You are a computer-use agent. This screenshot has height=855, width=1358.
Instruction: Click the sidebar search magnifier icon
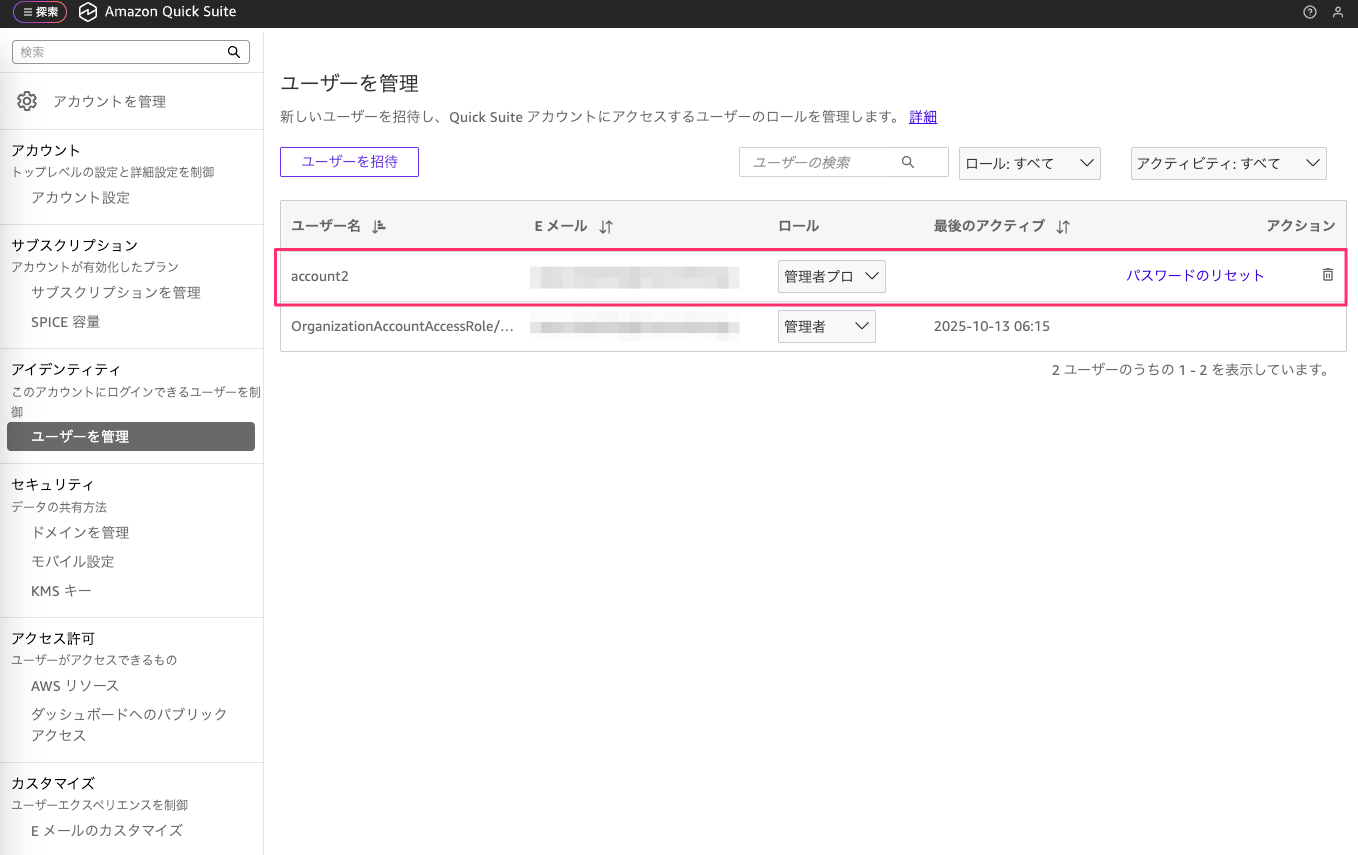click(234, 52)
